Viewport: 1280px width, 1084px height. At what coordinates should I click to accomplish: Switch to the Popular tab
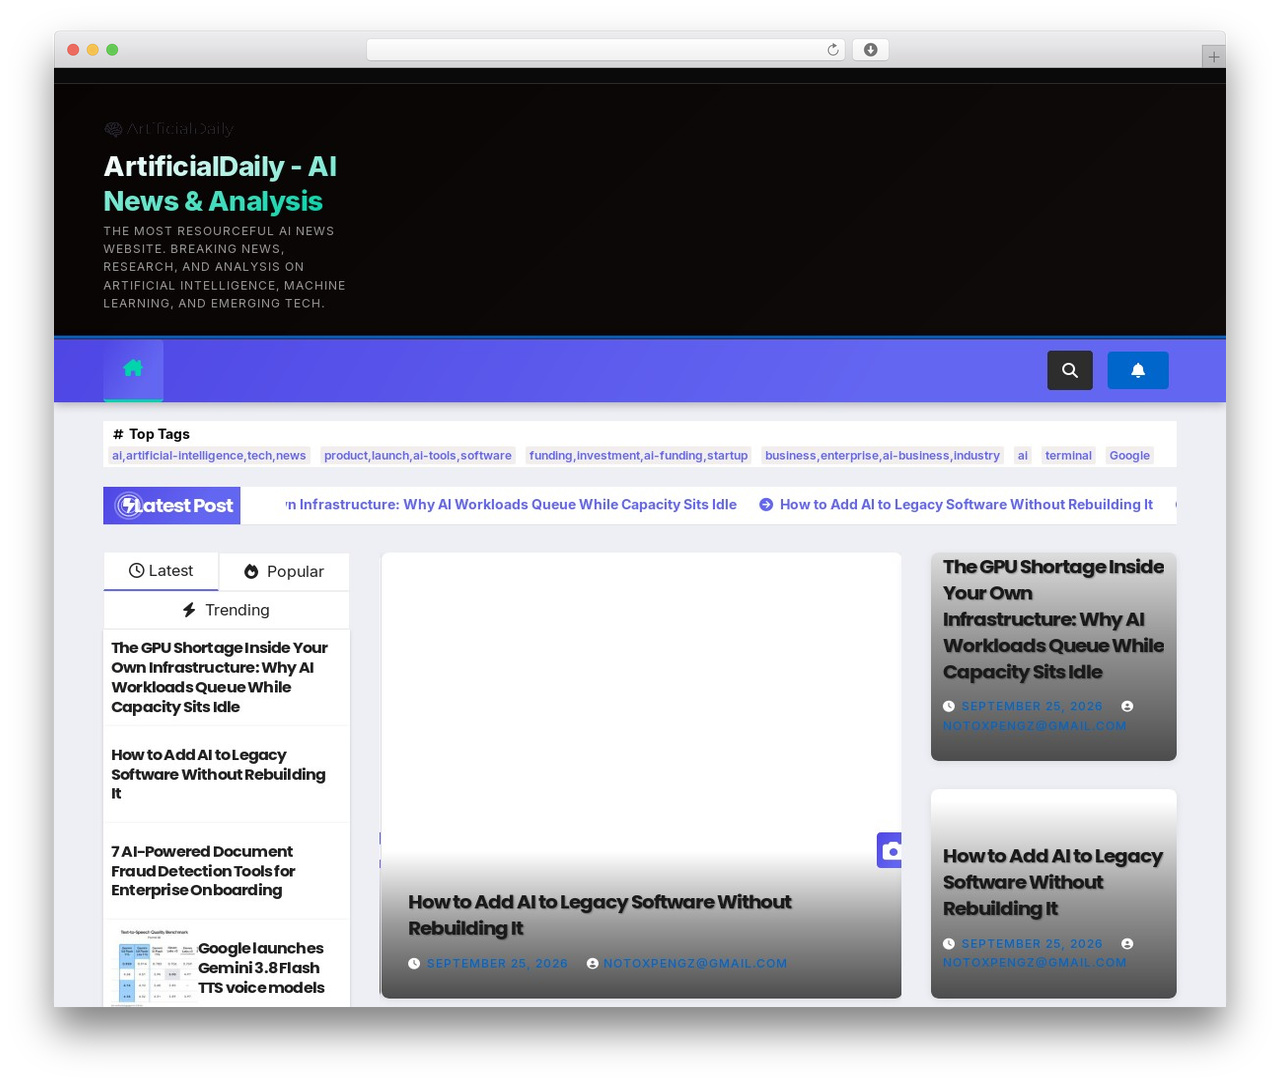click(285, 572)
